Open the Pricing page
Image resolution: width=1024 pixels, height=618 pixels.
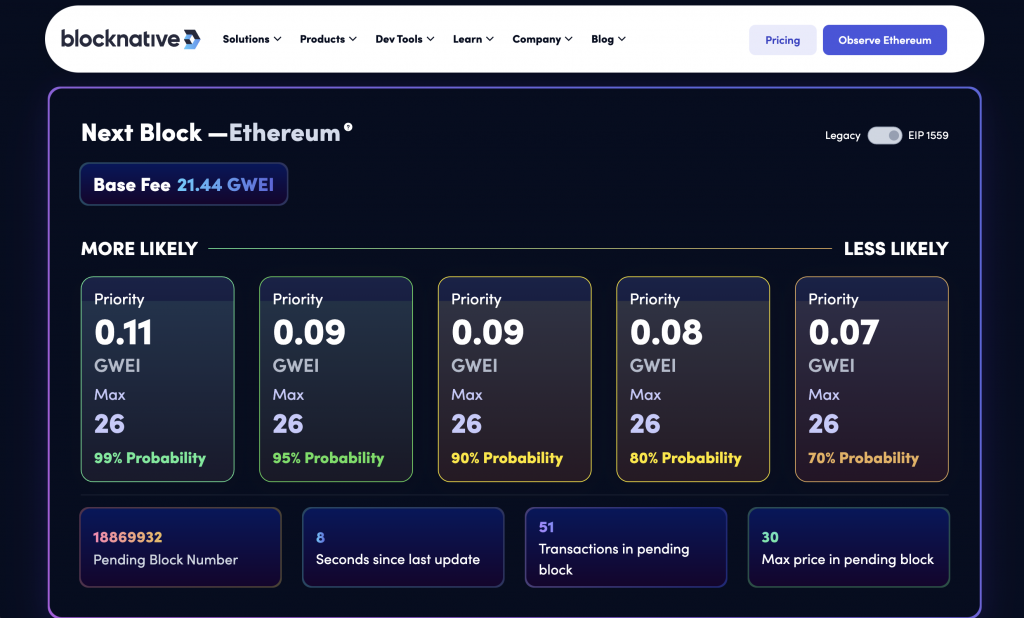(x=782, y=40)
